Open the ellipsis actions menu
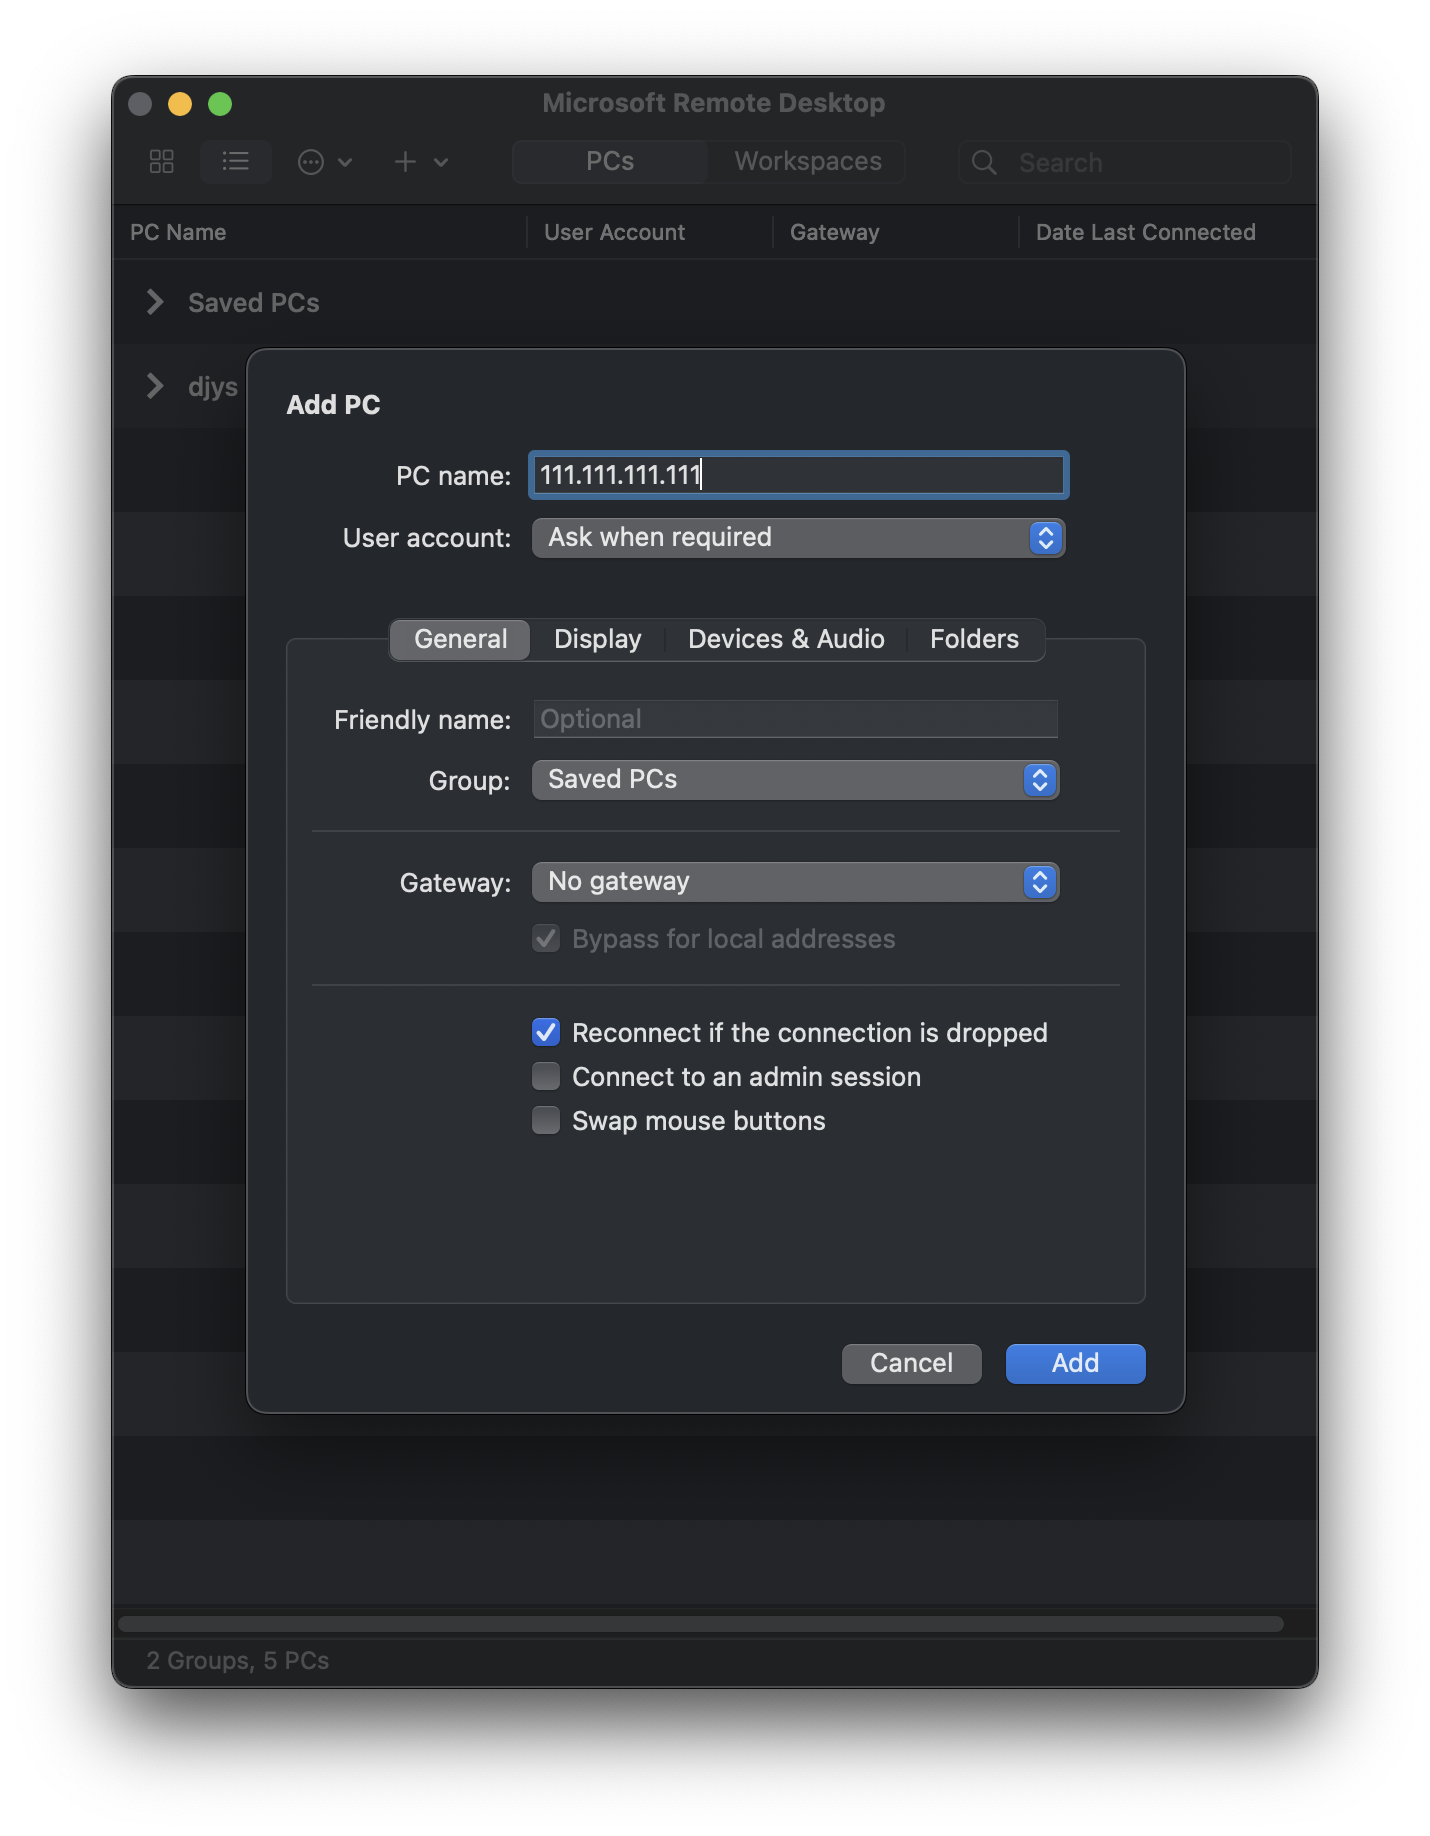The image size is (1430, 1836). (x=324, y=162)
